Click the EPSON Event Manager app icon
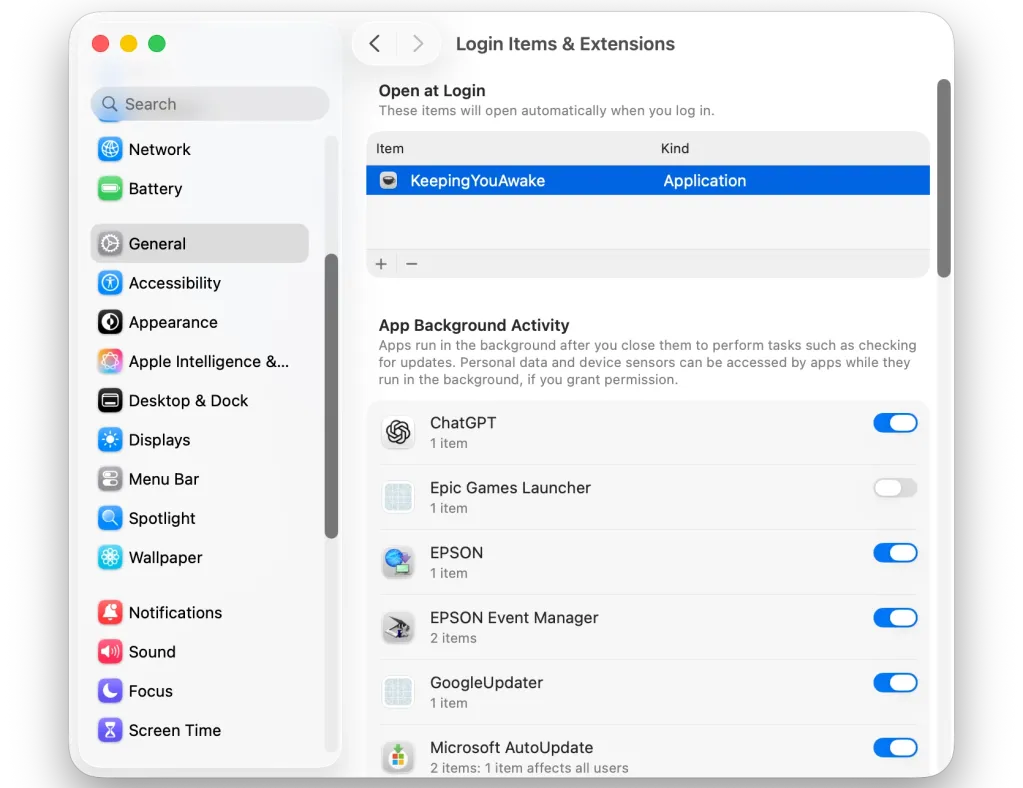 (x=398, y=627)
